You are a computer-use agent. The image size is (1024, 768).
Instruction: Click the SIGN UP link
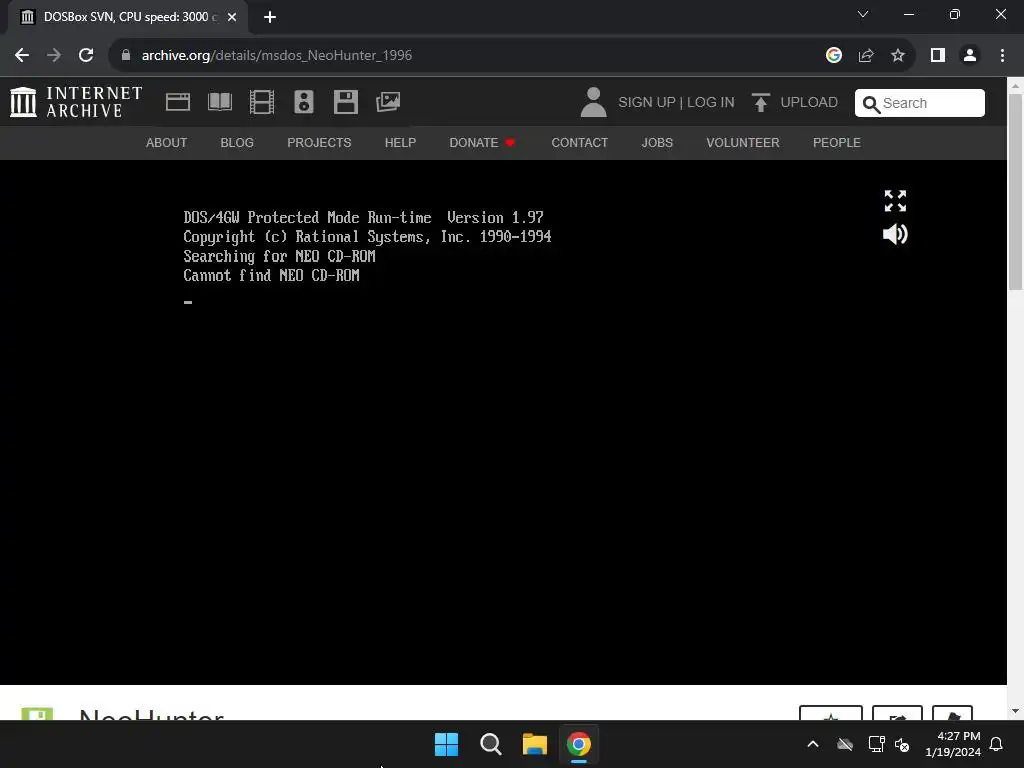coord(647,103)
